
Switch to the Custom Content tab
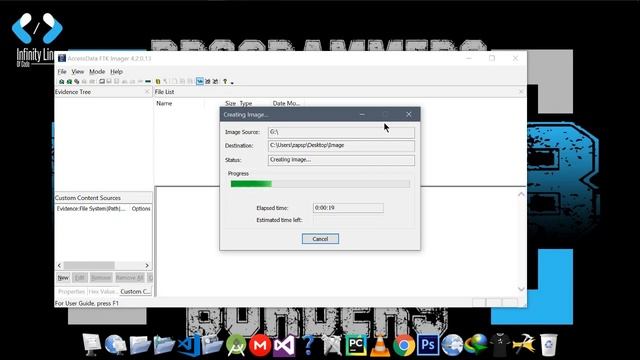(135, 292)
